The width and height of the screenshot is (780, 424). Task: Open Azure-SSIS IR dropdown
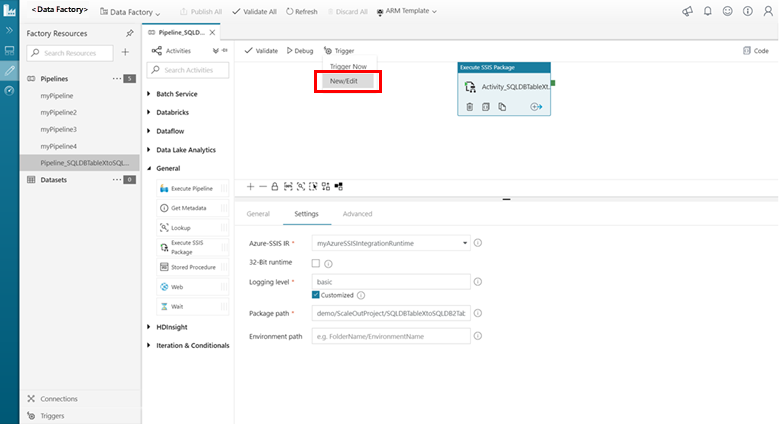point(391,243)
